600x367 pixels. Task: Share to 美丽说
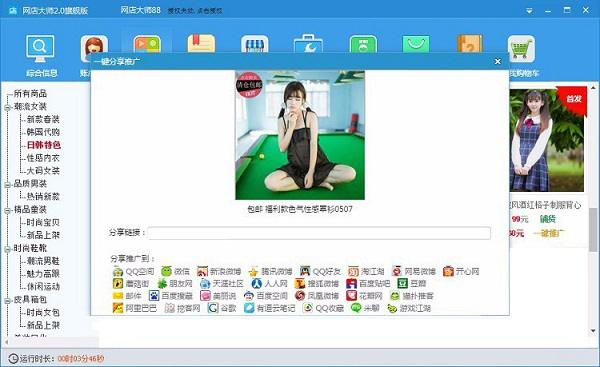218,296
